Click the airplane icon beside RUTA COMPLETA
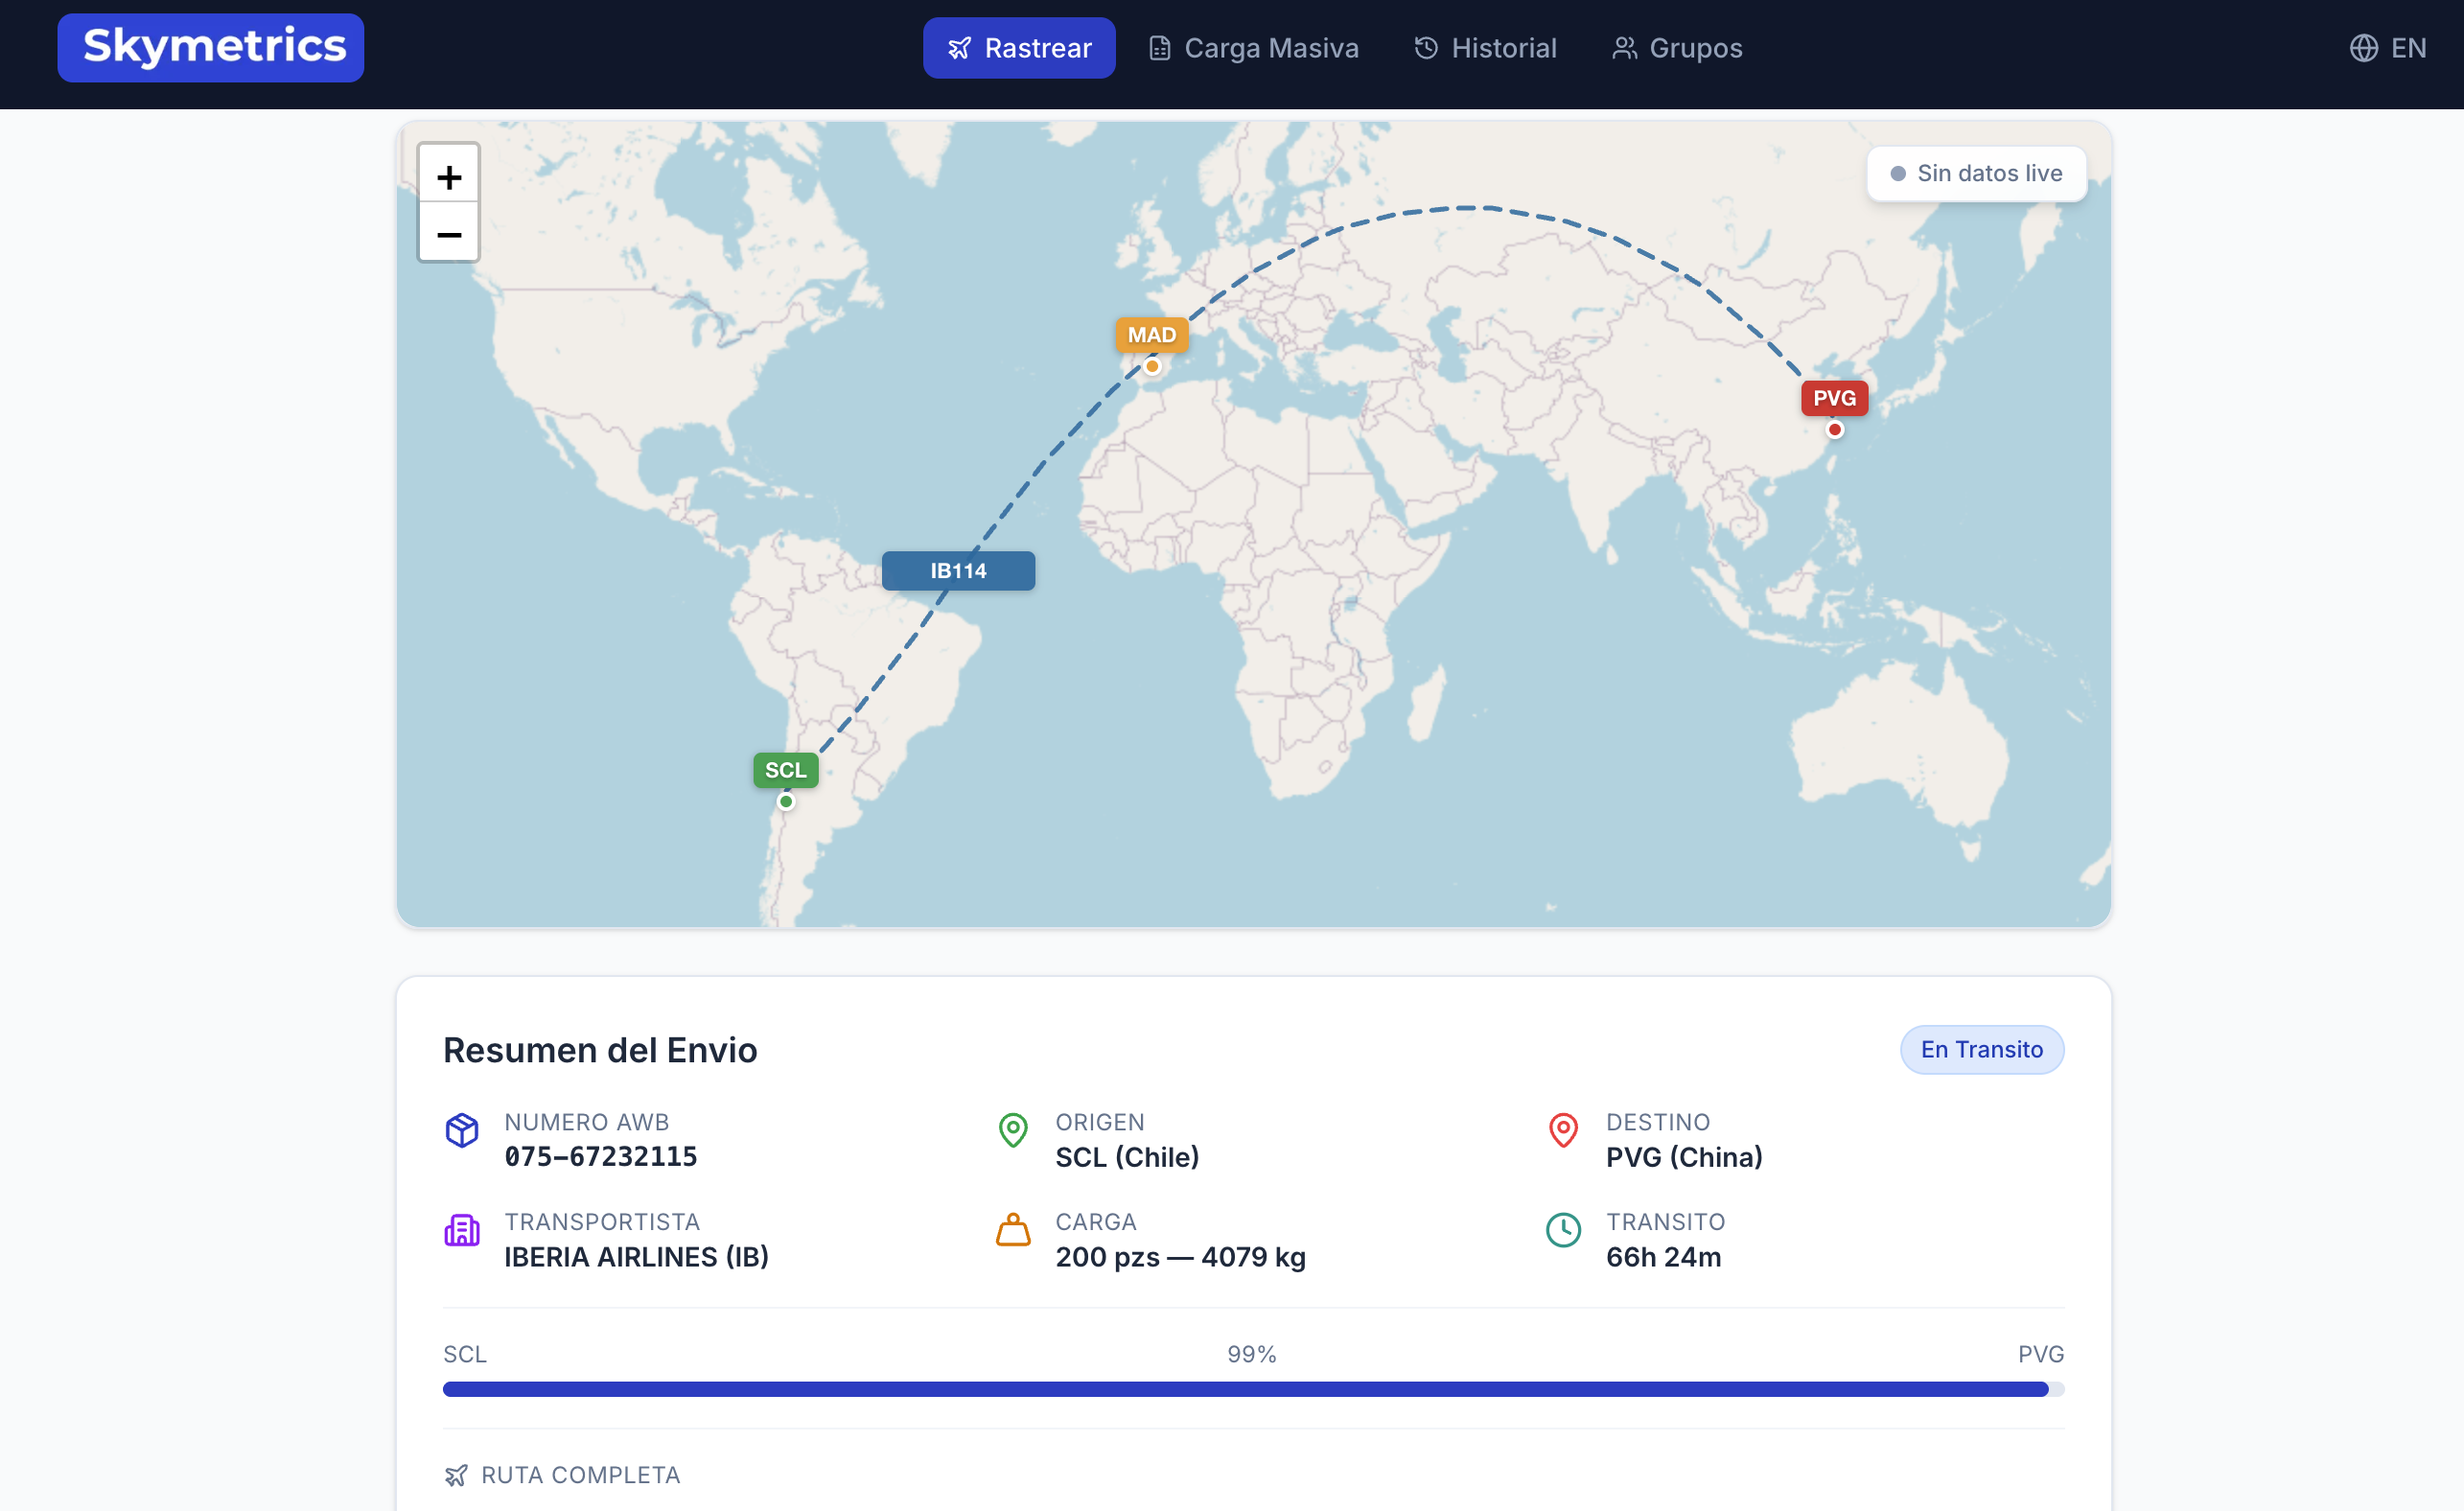The image size is (2464, 1511). click(457, 1474)
